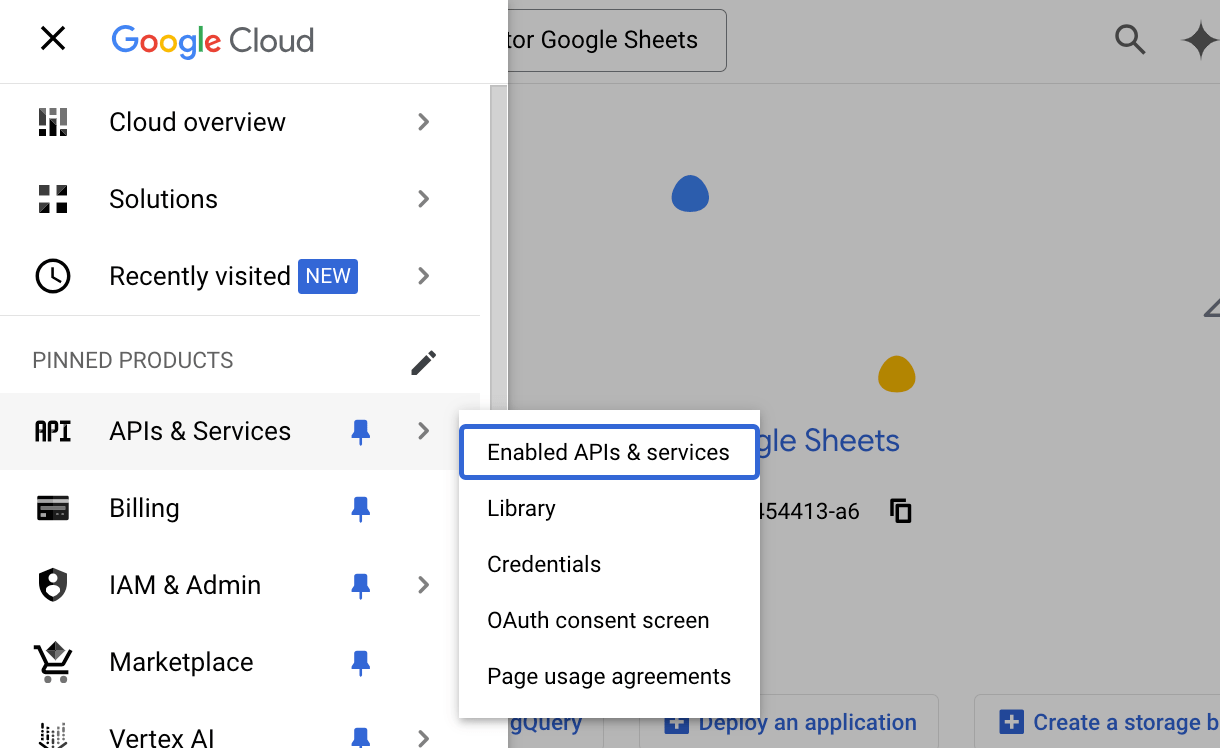
Task: Click the NEW badge next to Recently visited
Action: pyautogui.click(x=328, y=276)
